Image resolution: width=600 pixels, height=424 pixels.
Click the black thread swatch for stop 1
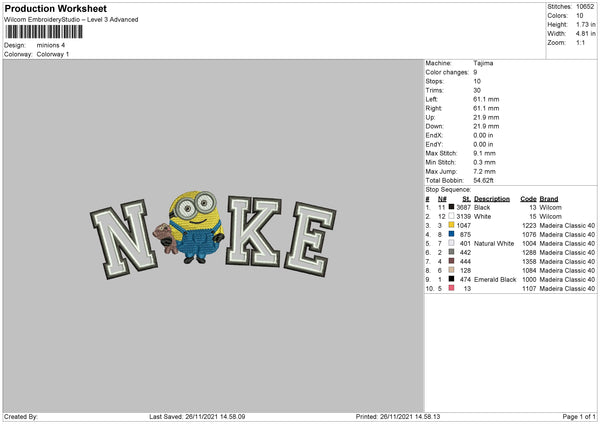[451, 206]
